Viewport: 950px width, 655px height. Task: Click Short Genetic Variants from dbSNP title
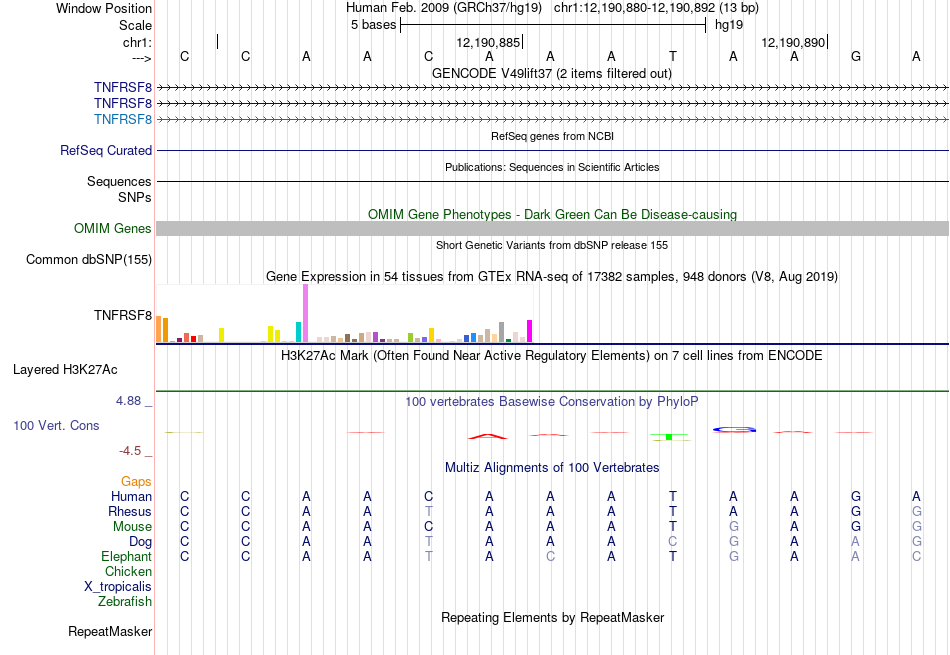(x=552, y=245)
